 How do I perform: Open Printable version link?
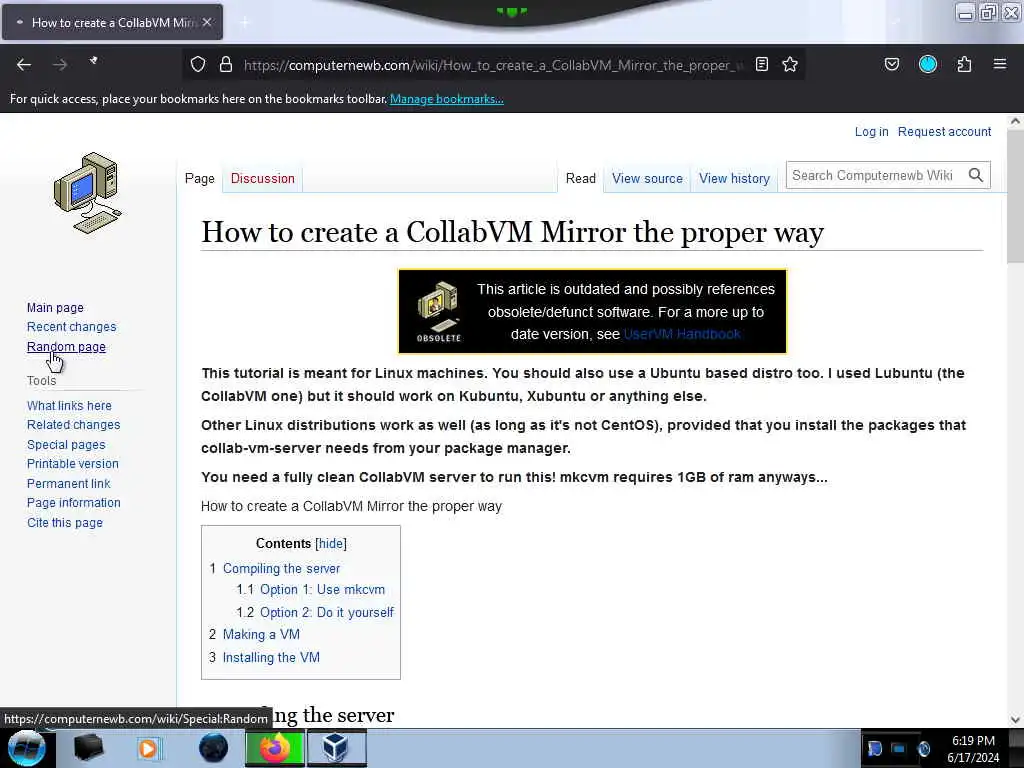point(72,464)
